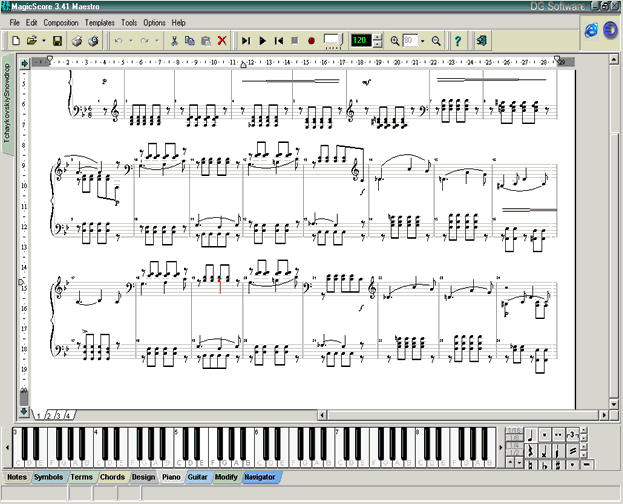Open the Tools menu
The height and width of the screenshot is (504, 623).
click(x=129, y=23)
